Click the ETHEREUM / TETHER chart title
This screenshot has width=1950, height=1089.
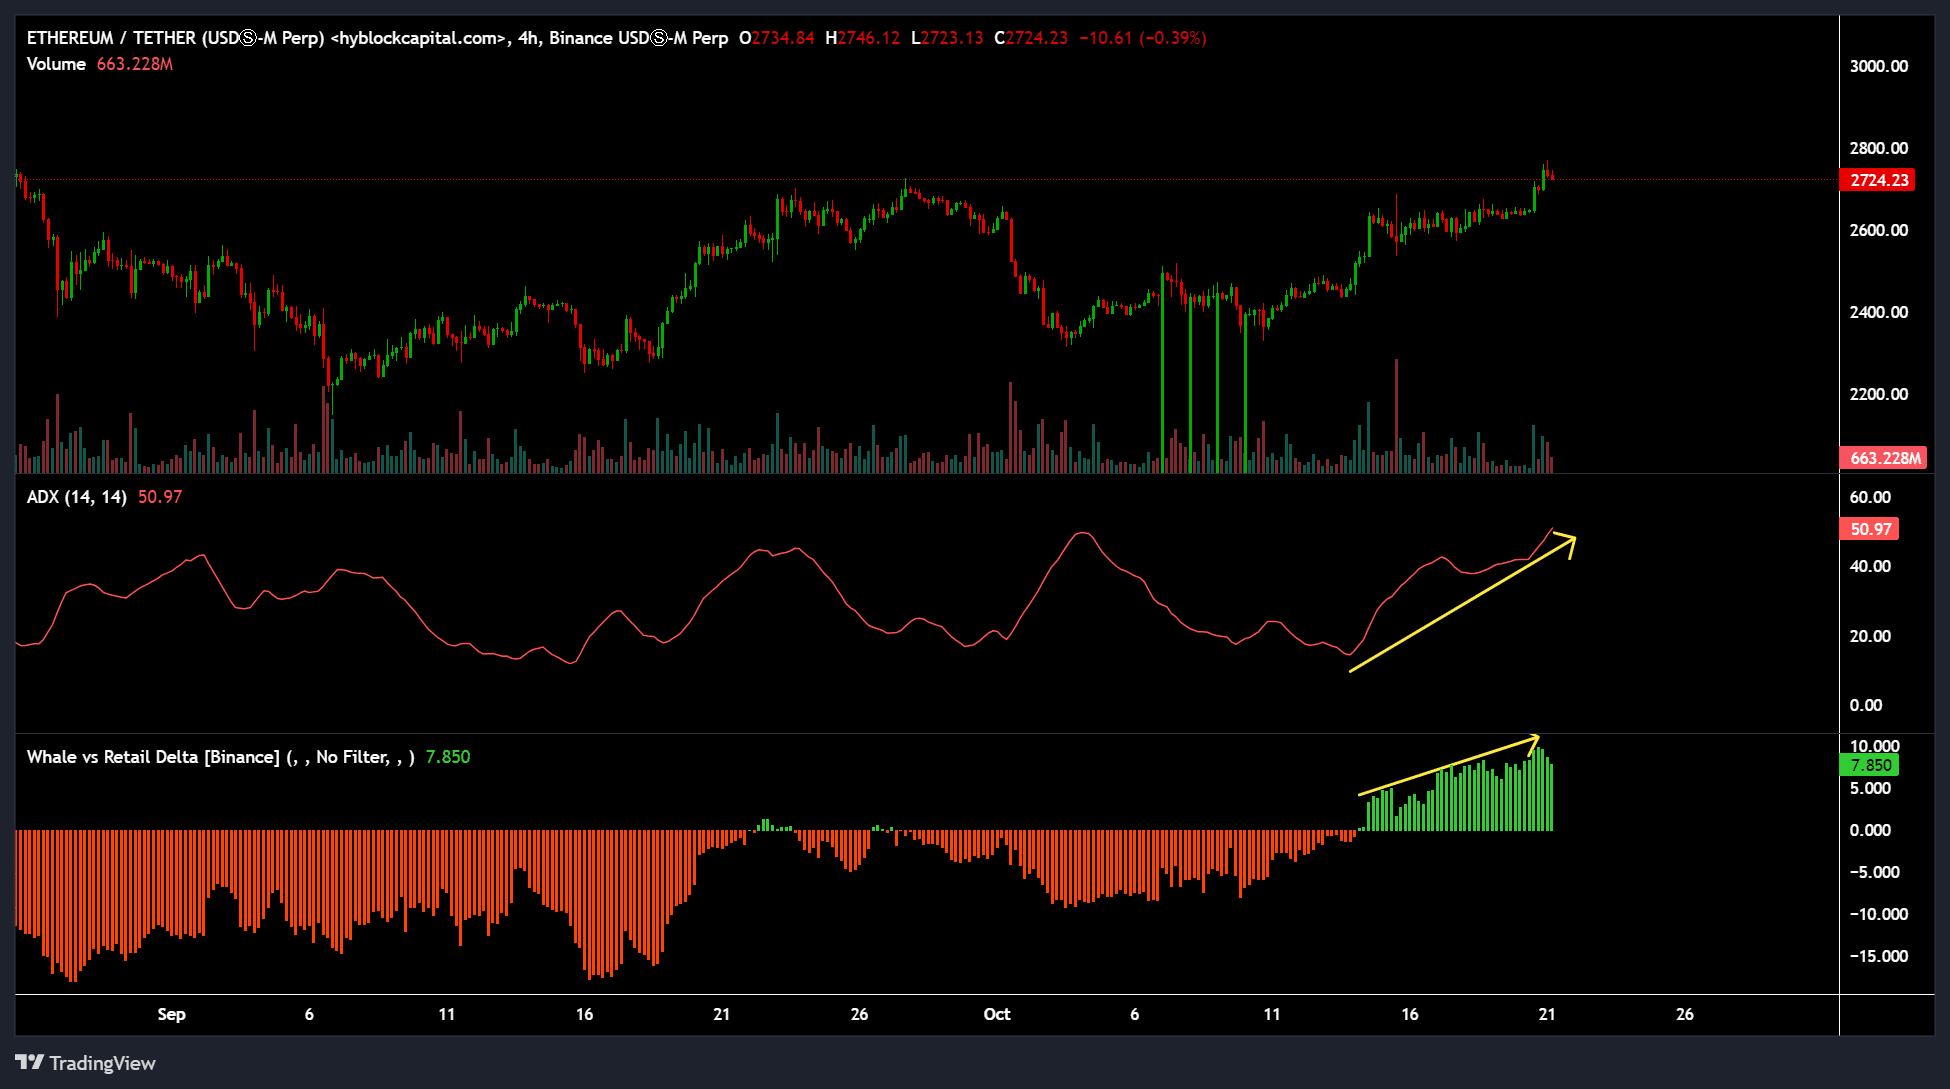(x=377, y=38)
